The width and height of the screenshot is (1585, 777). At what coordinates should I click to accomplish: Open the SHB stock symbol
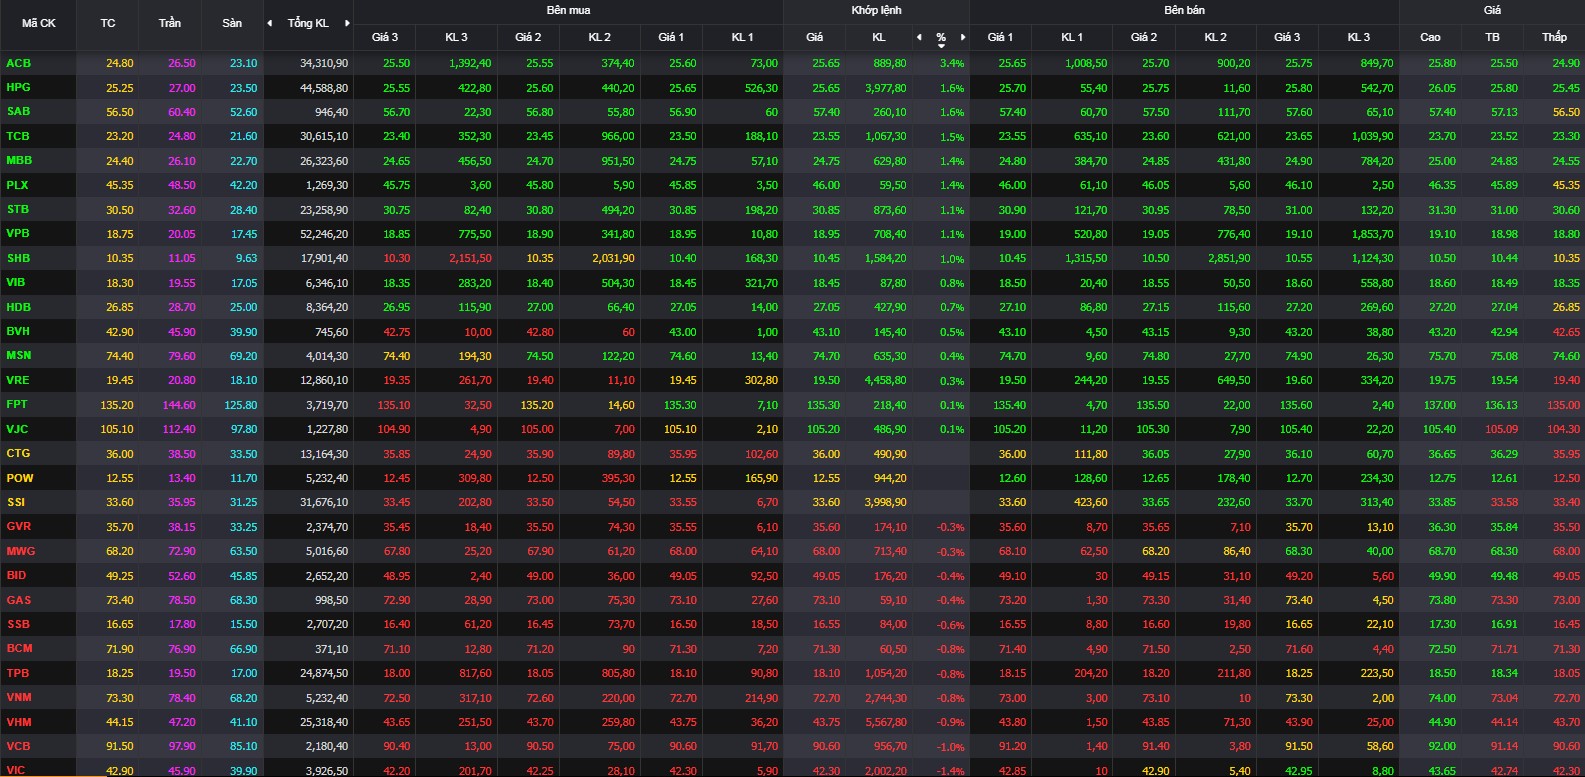18,258
